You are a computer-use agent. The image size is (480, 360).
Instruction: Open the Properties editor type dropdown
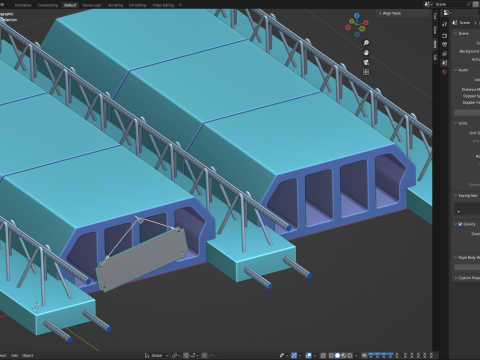tap(447, 13)
